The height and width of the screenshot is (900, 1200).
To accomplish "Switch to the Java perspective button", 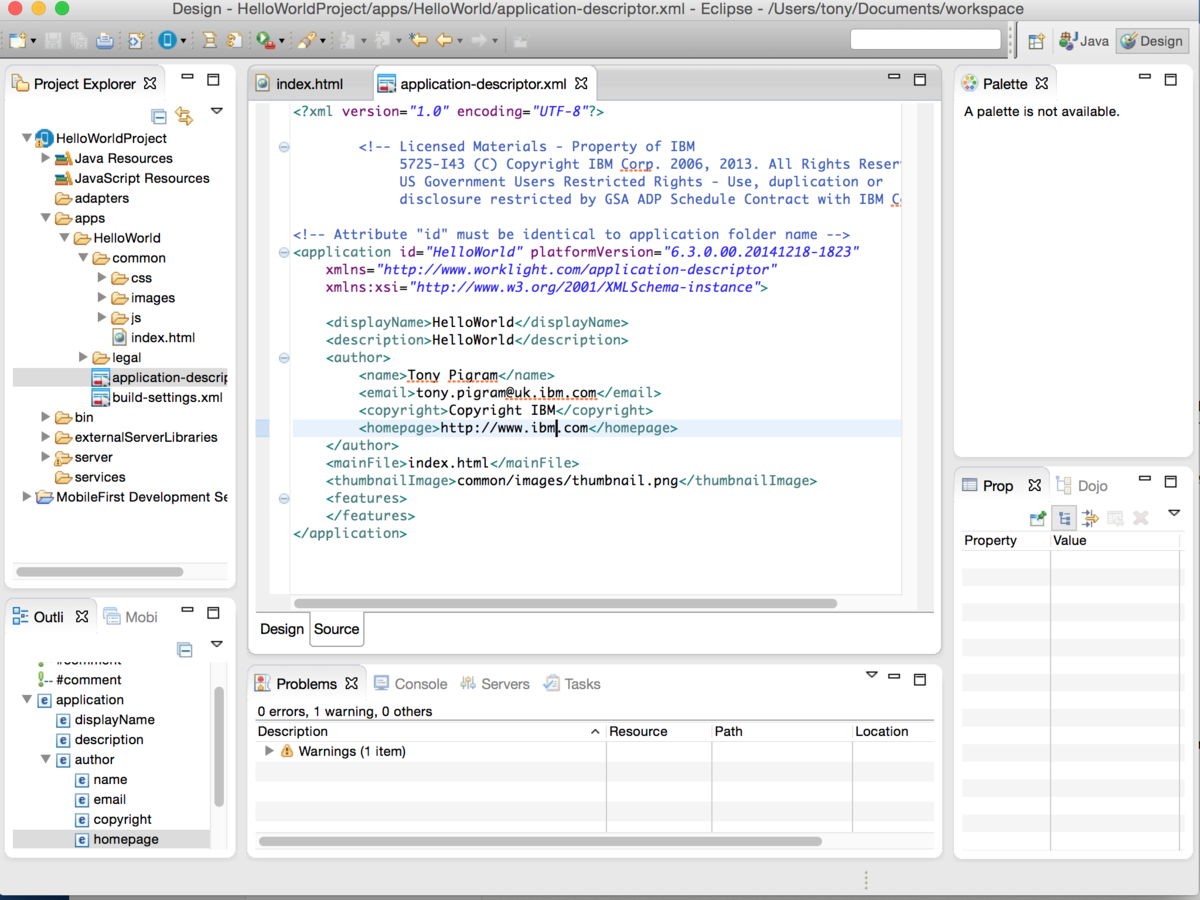I will (x=1085, y=41).
